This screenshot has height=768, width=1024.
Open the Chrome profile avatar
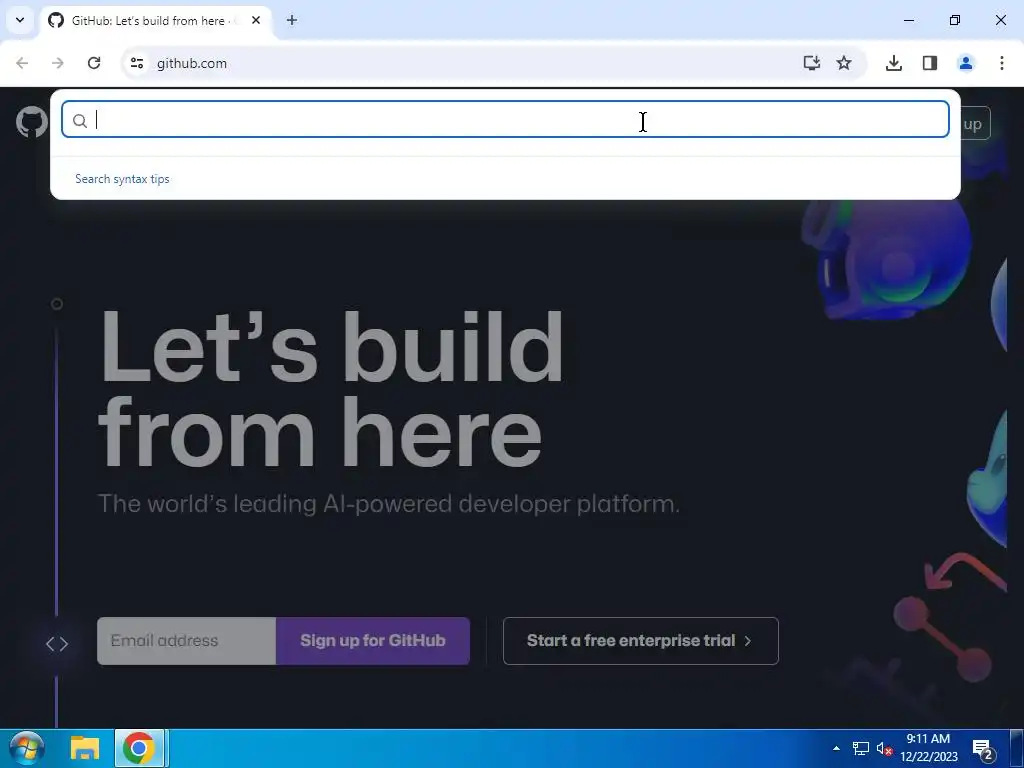click(966, 63)
